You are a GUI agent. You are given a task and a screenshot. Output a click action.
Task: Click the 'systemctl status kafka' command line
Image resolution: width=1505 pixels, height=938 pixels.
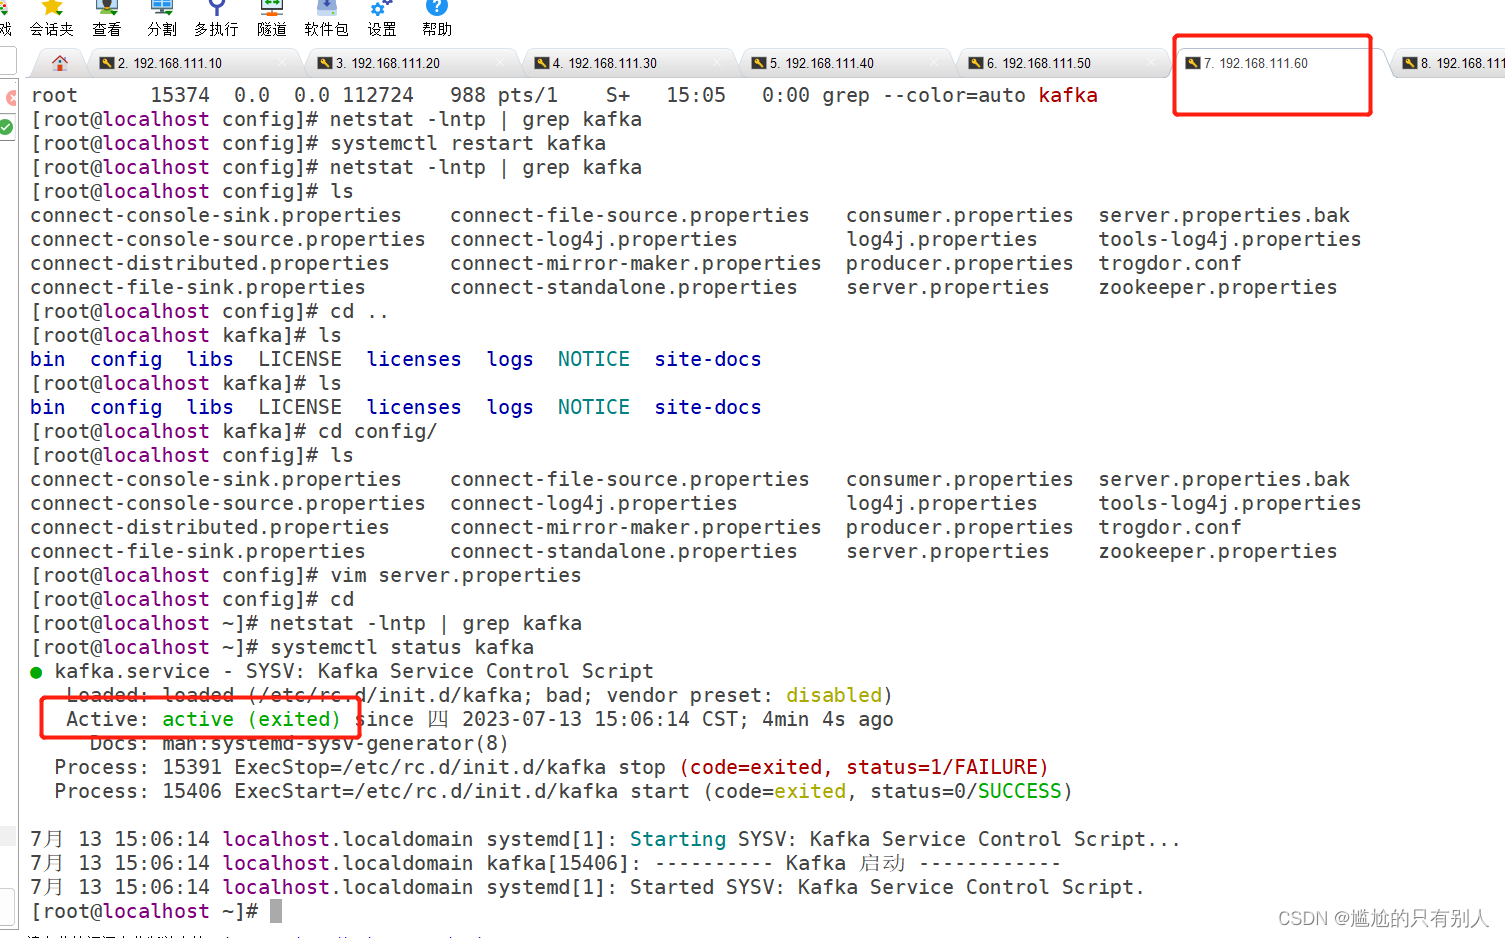pos(283,647)
